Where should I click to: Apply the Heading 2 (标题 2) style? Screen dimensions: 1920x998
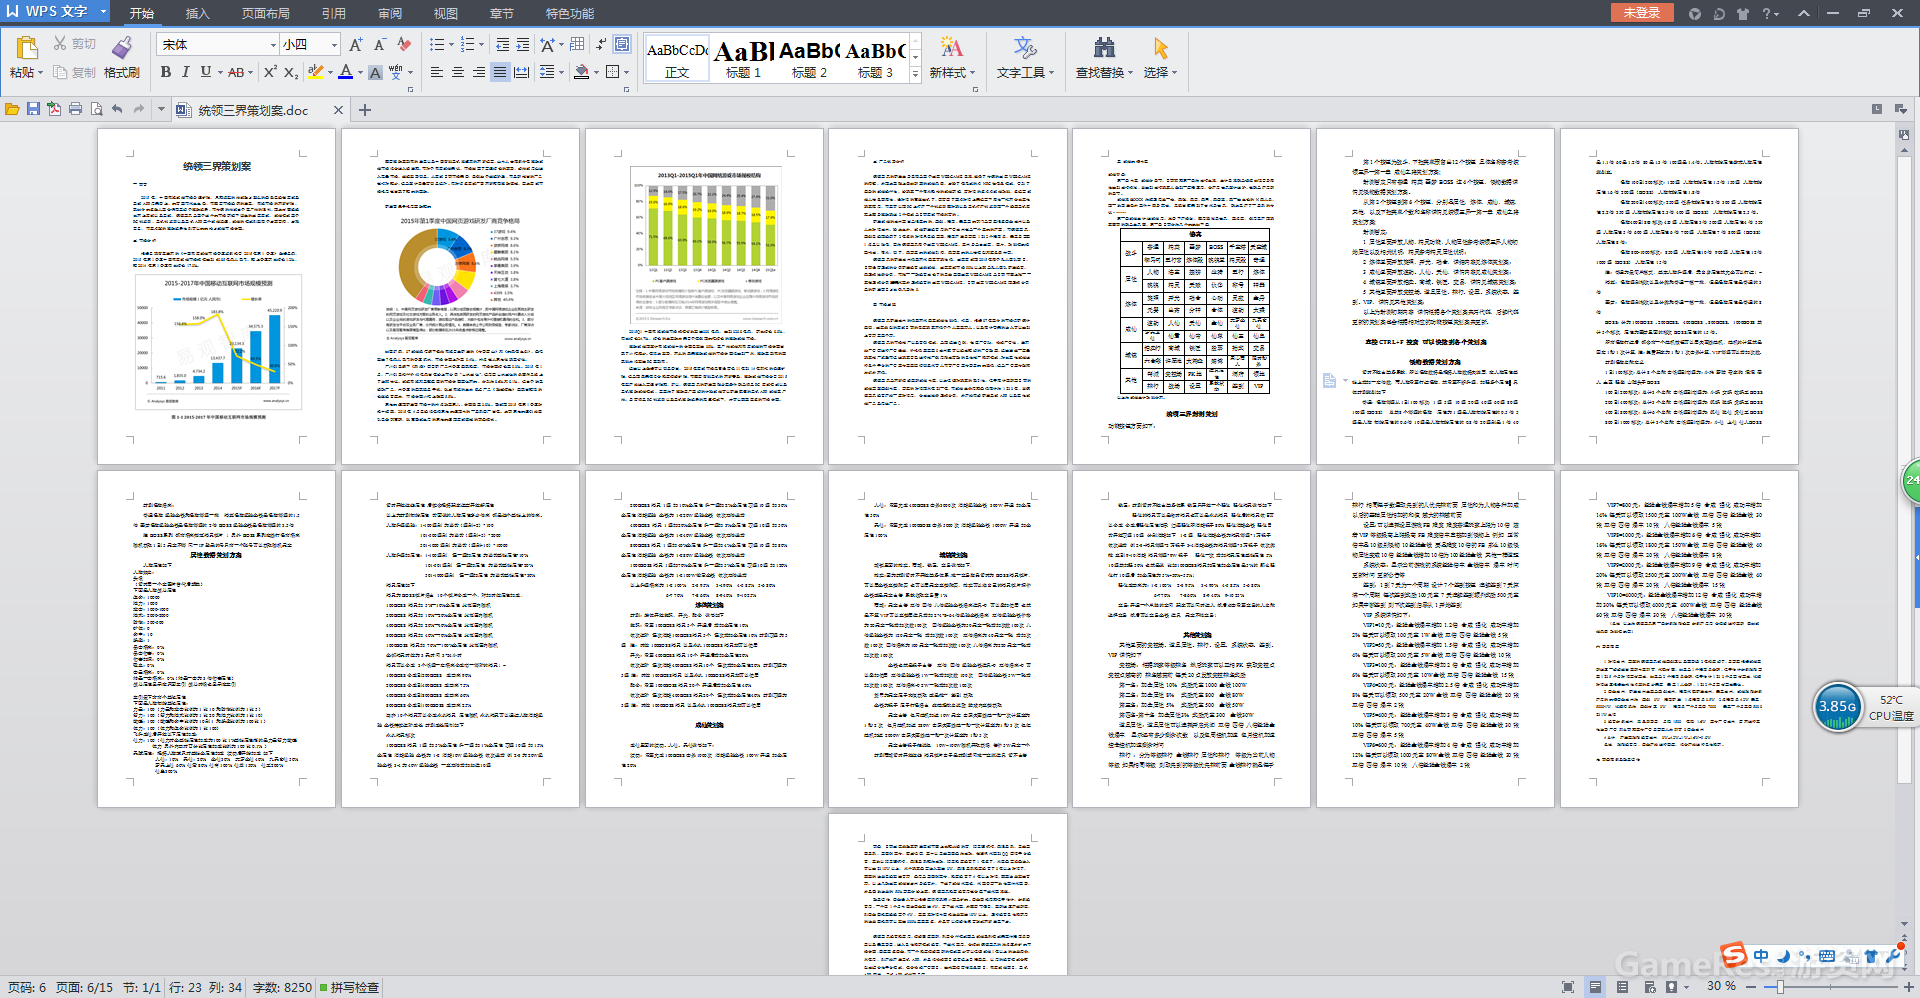(809, 59)
